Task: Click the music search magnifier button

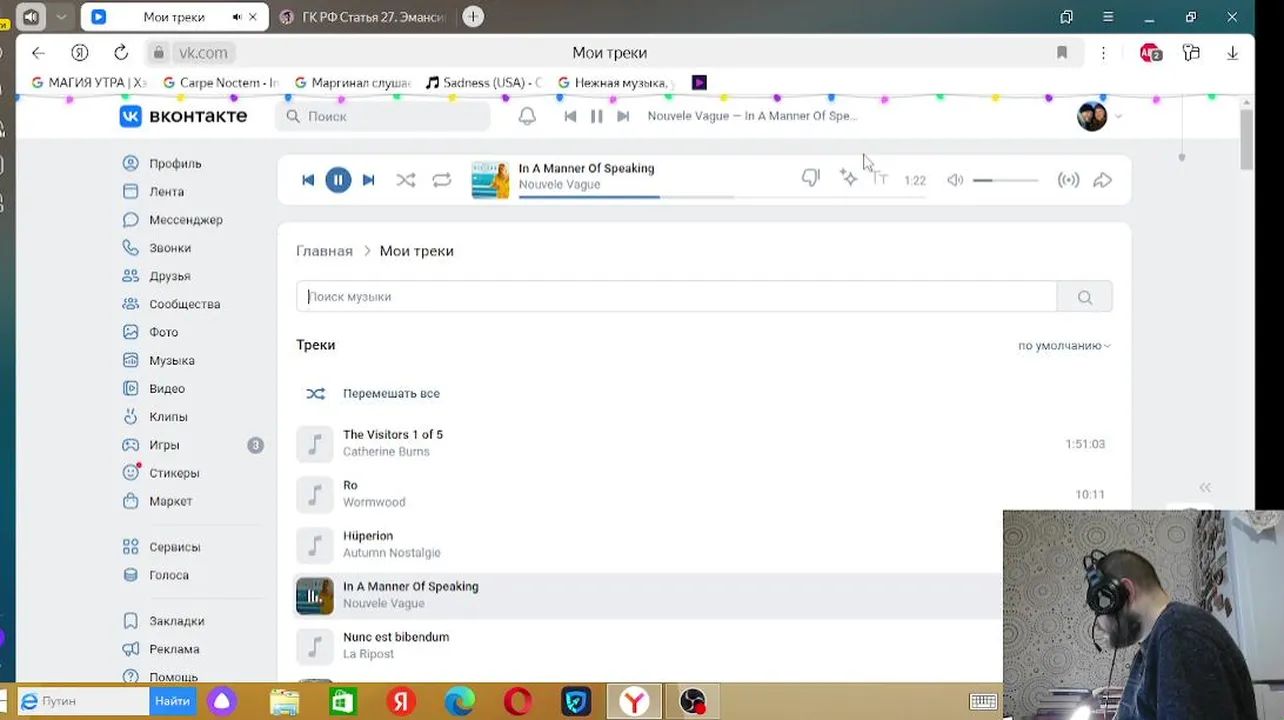Action: [x=1085, y=296]
